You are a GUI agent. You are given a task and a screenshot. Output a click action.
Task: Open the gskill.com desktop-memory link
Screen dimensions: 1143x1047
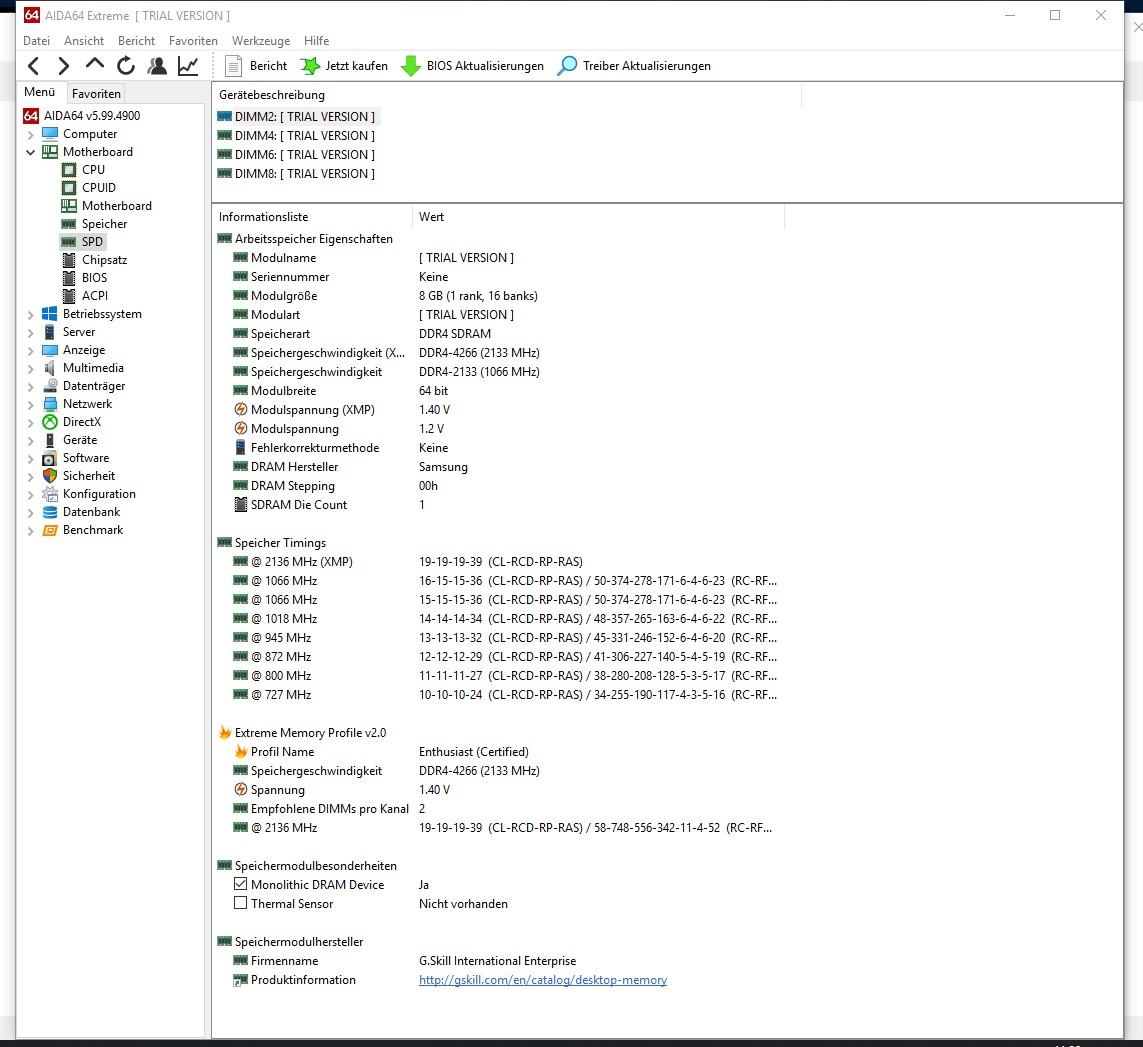tap(543, 980)
